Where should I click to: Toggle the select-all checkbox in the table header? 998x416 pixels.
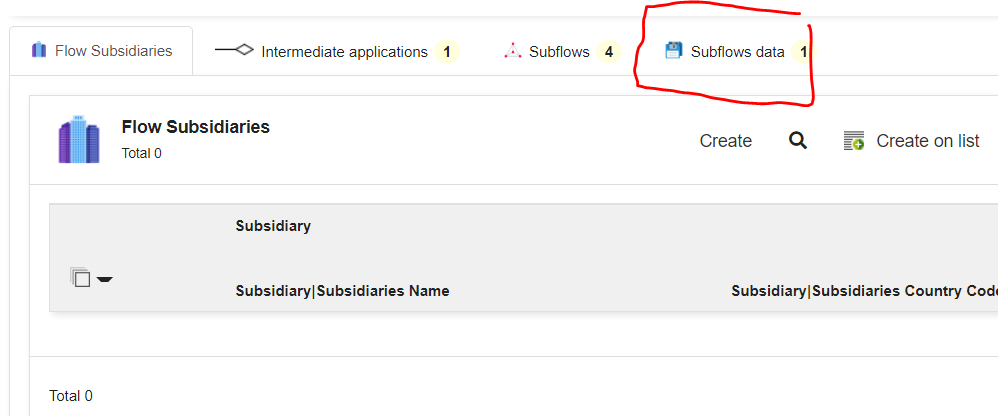point(81,278)
